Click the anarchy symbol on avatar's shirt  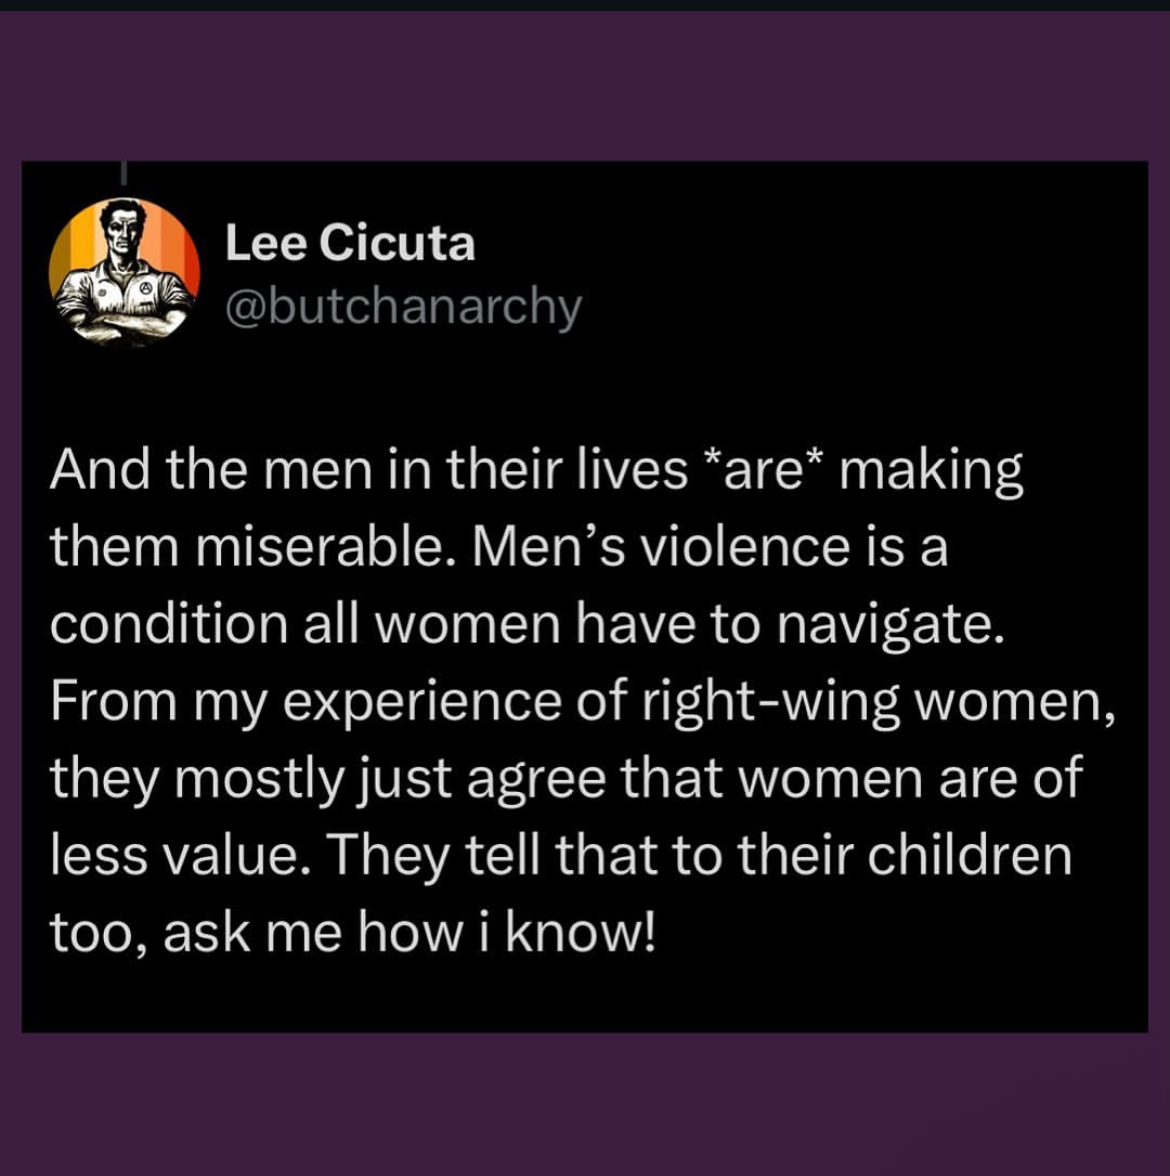coord(147,288)
